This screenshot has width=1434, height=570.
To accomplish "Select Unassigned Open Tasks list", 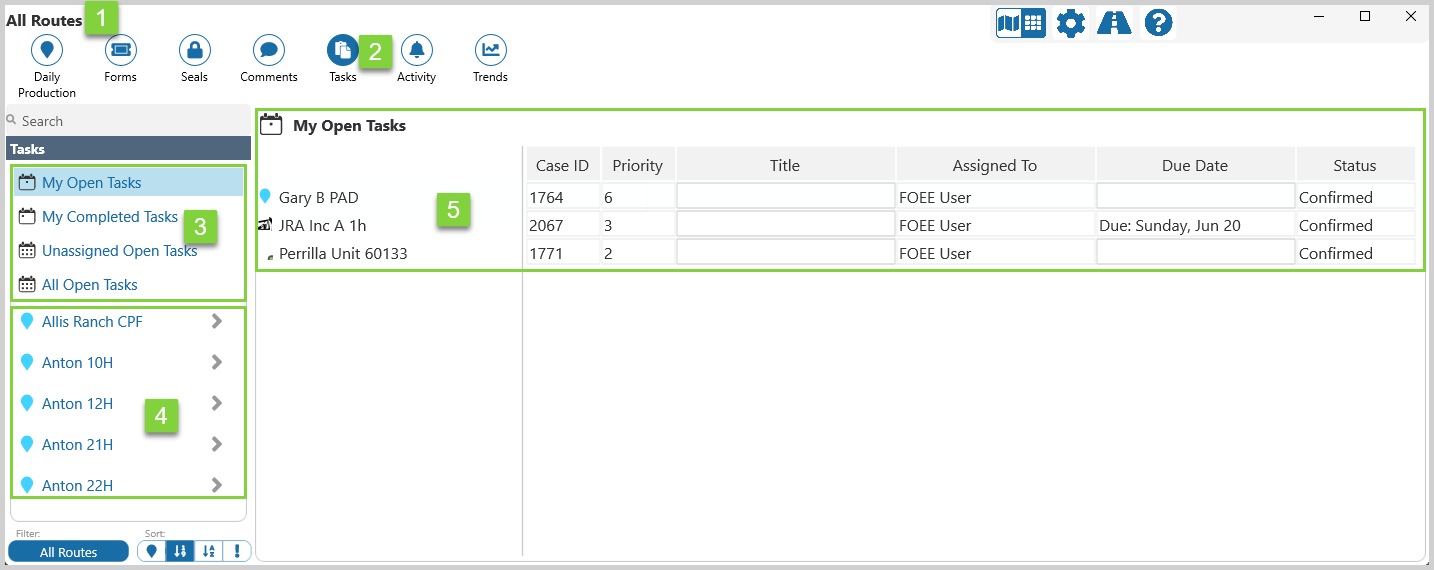I will 119,251.
